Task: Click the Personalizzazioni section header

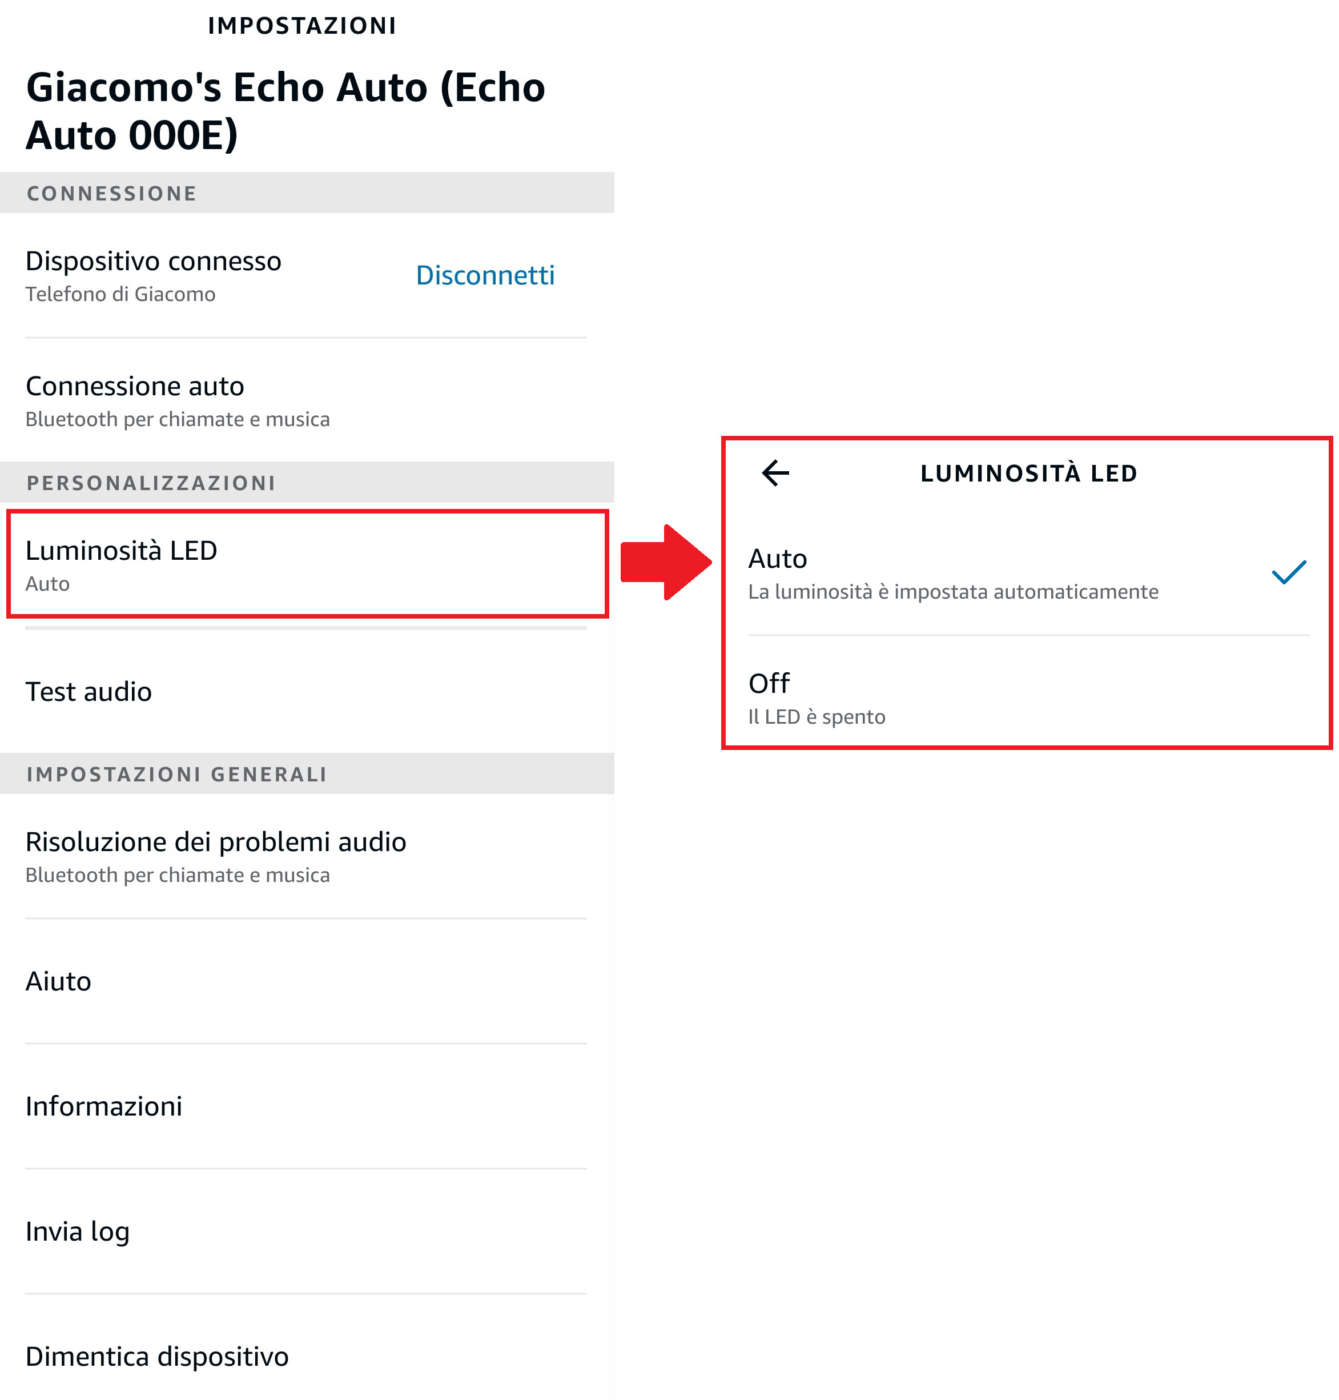Action: point(151,483)
